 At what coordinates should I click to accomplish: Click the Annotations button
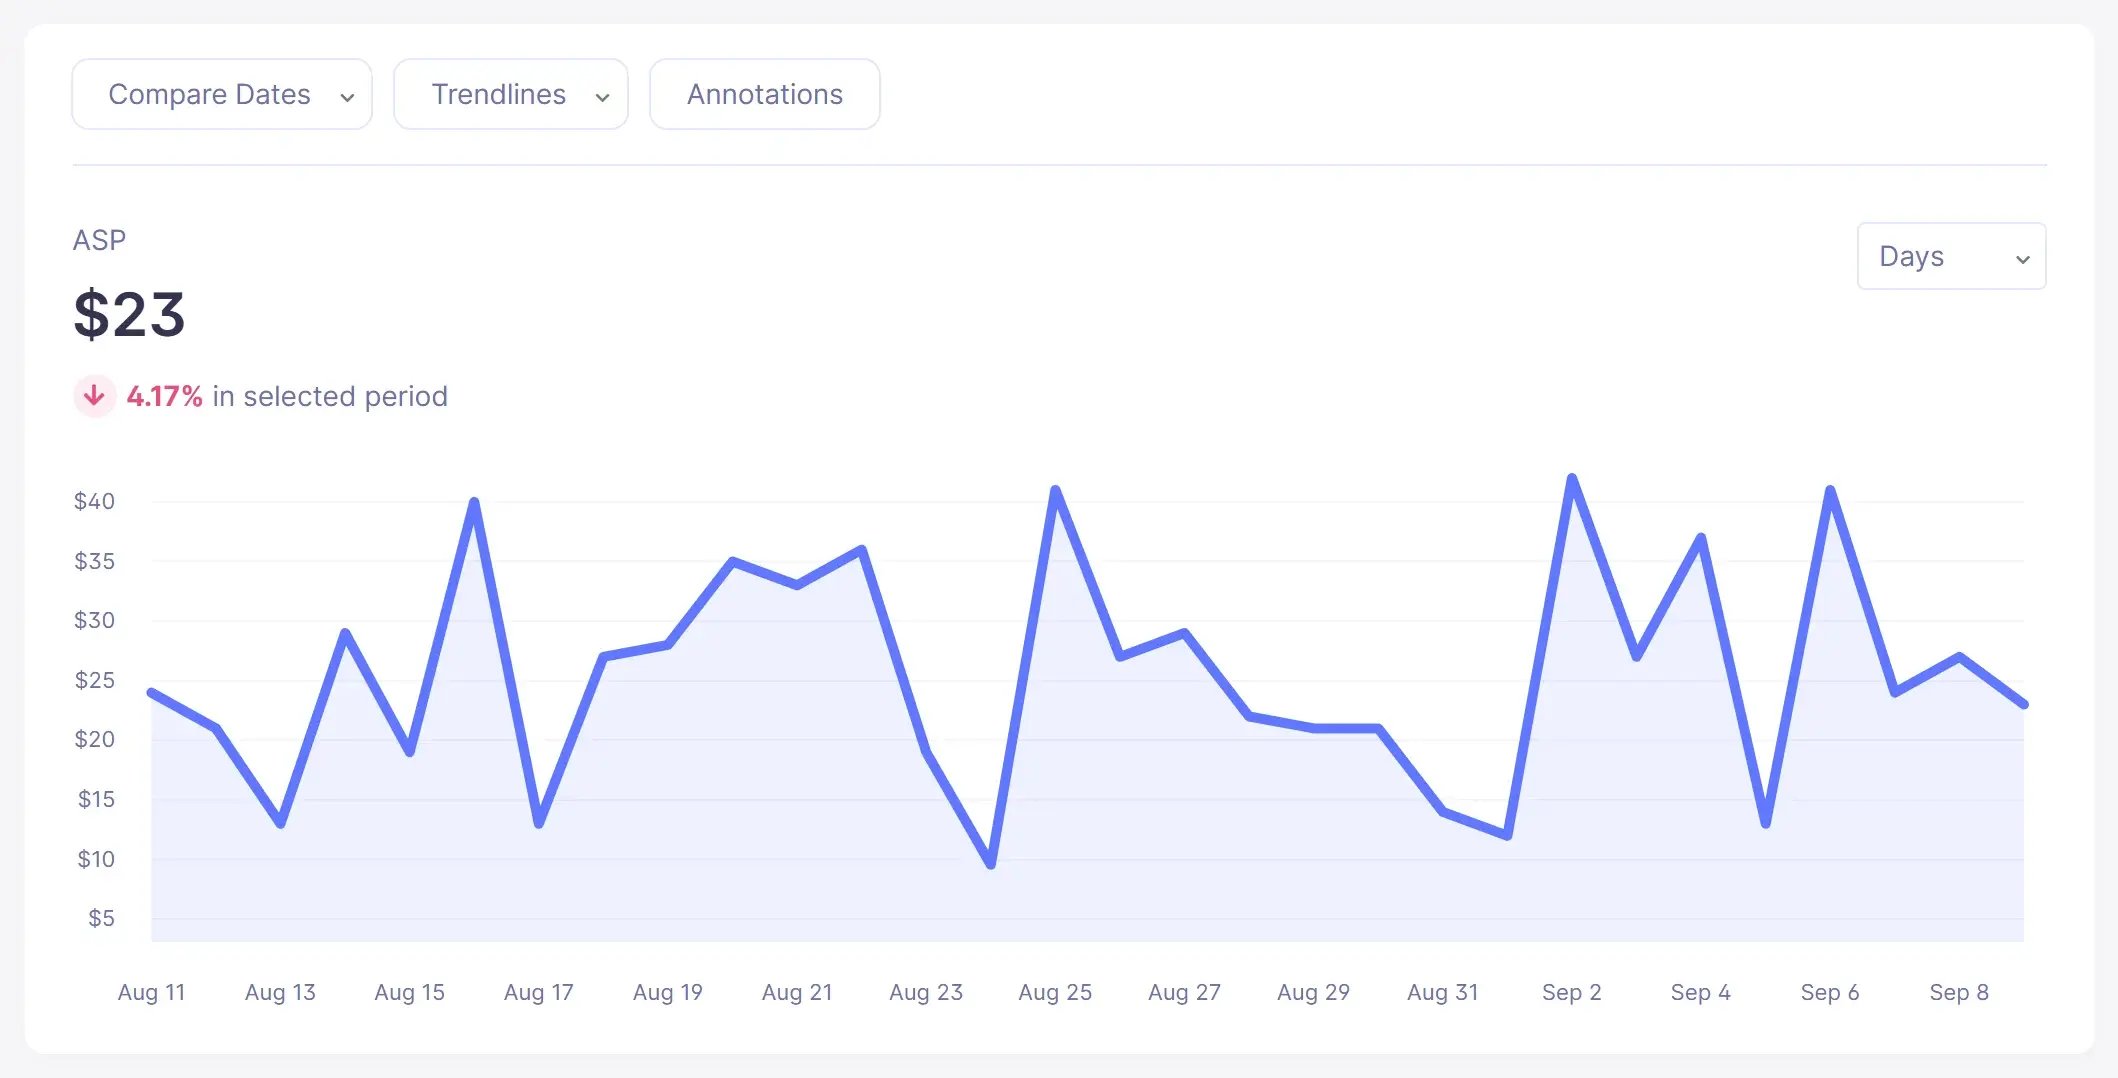click(x=765, y=94)
